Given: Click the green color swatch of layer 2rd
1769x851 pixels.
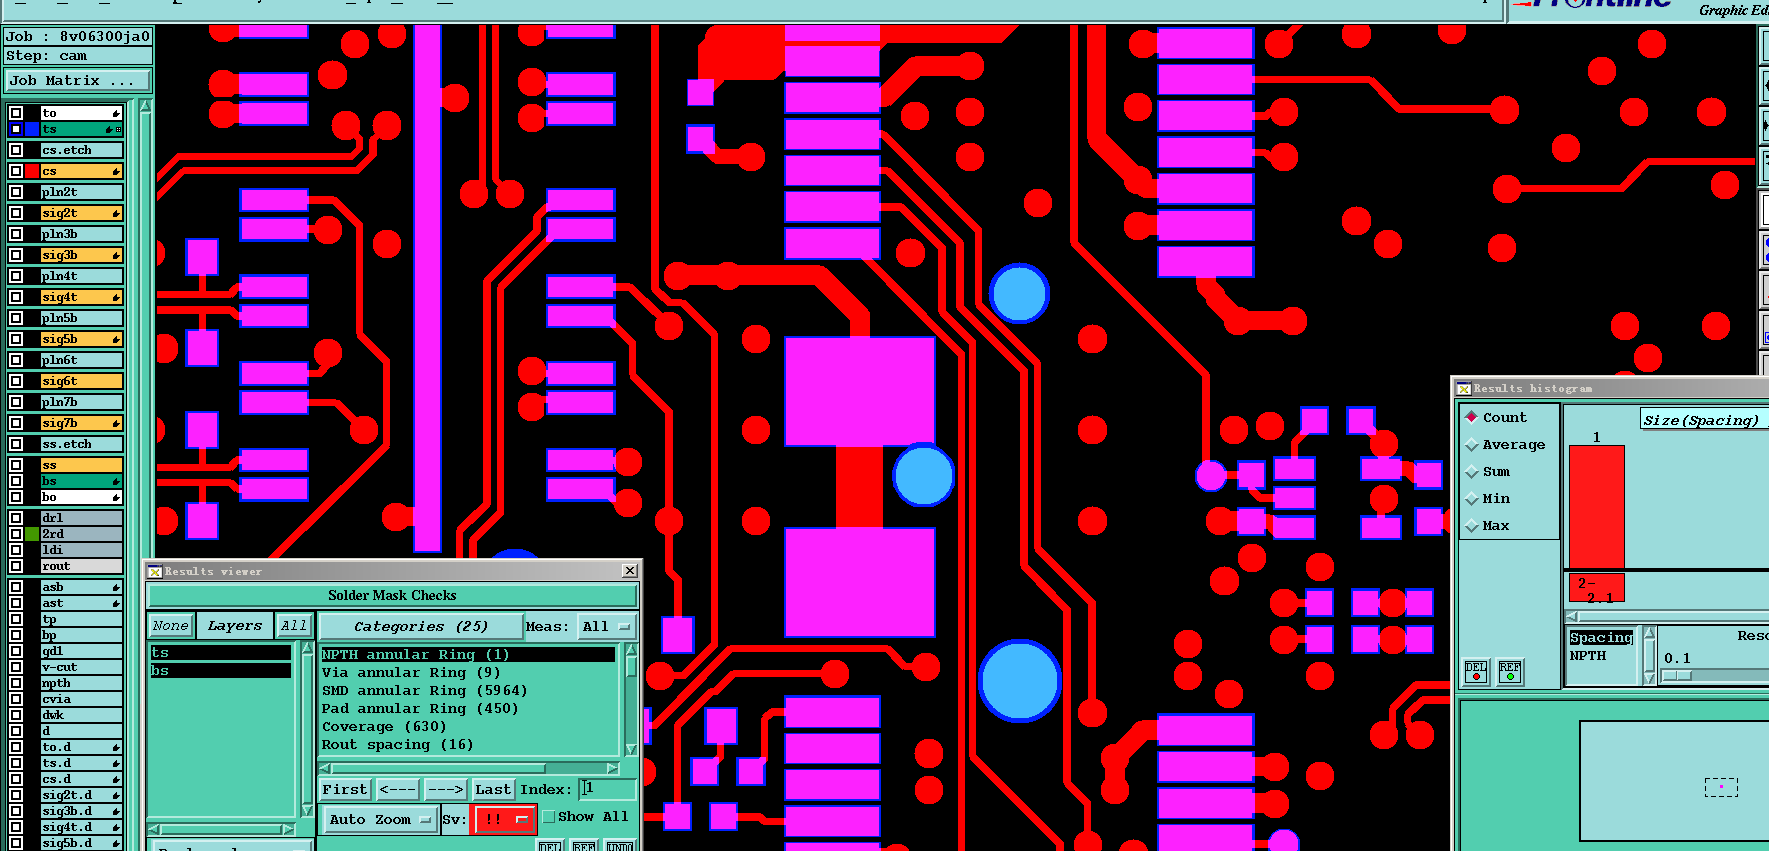Looking at the screenshot, I should pos(32,534).
